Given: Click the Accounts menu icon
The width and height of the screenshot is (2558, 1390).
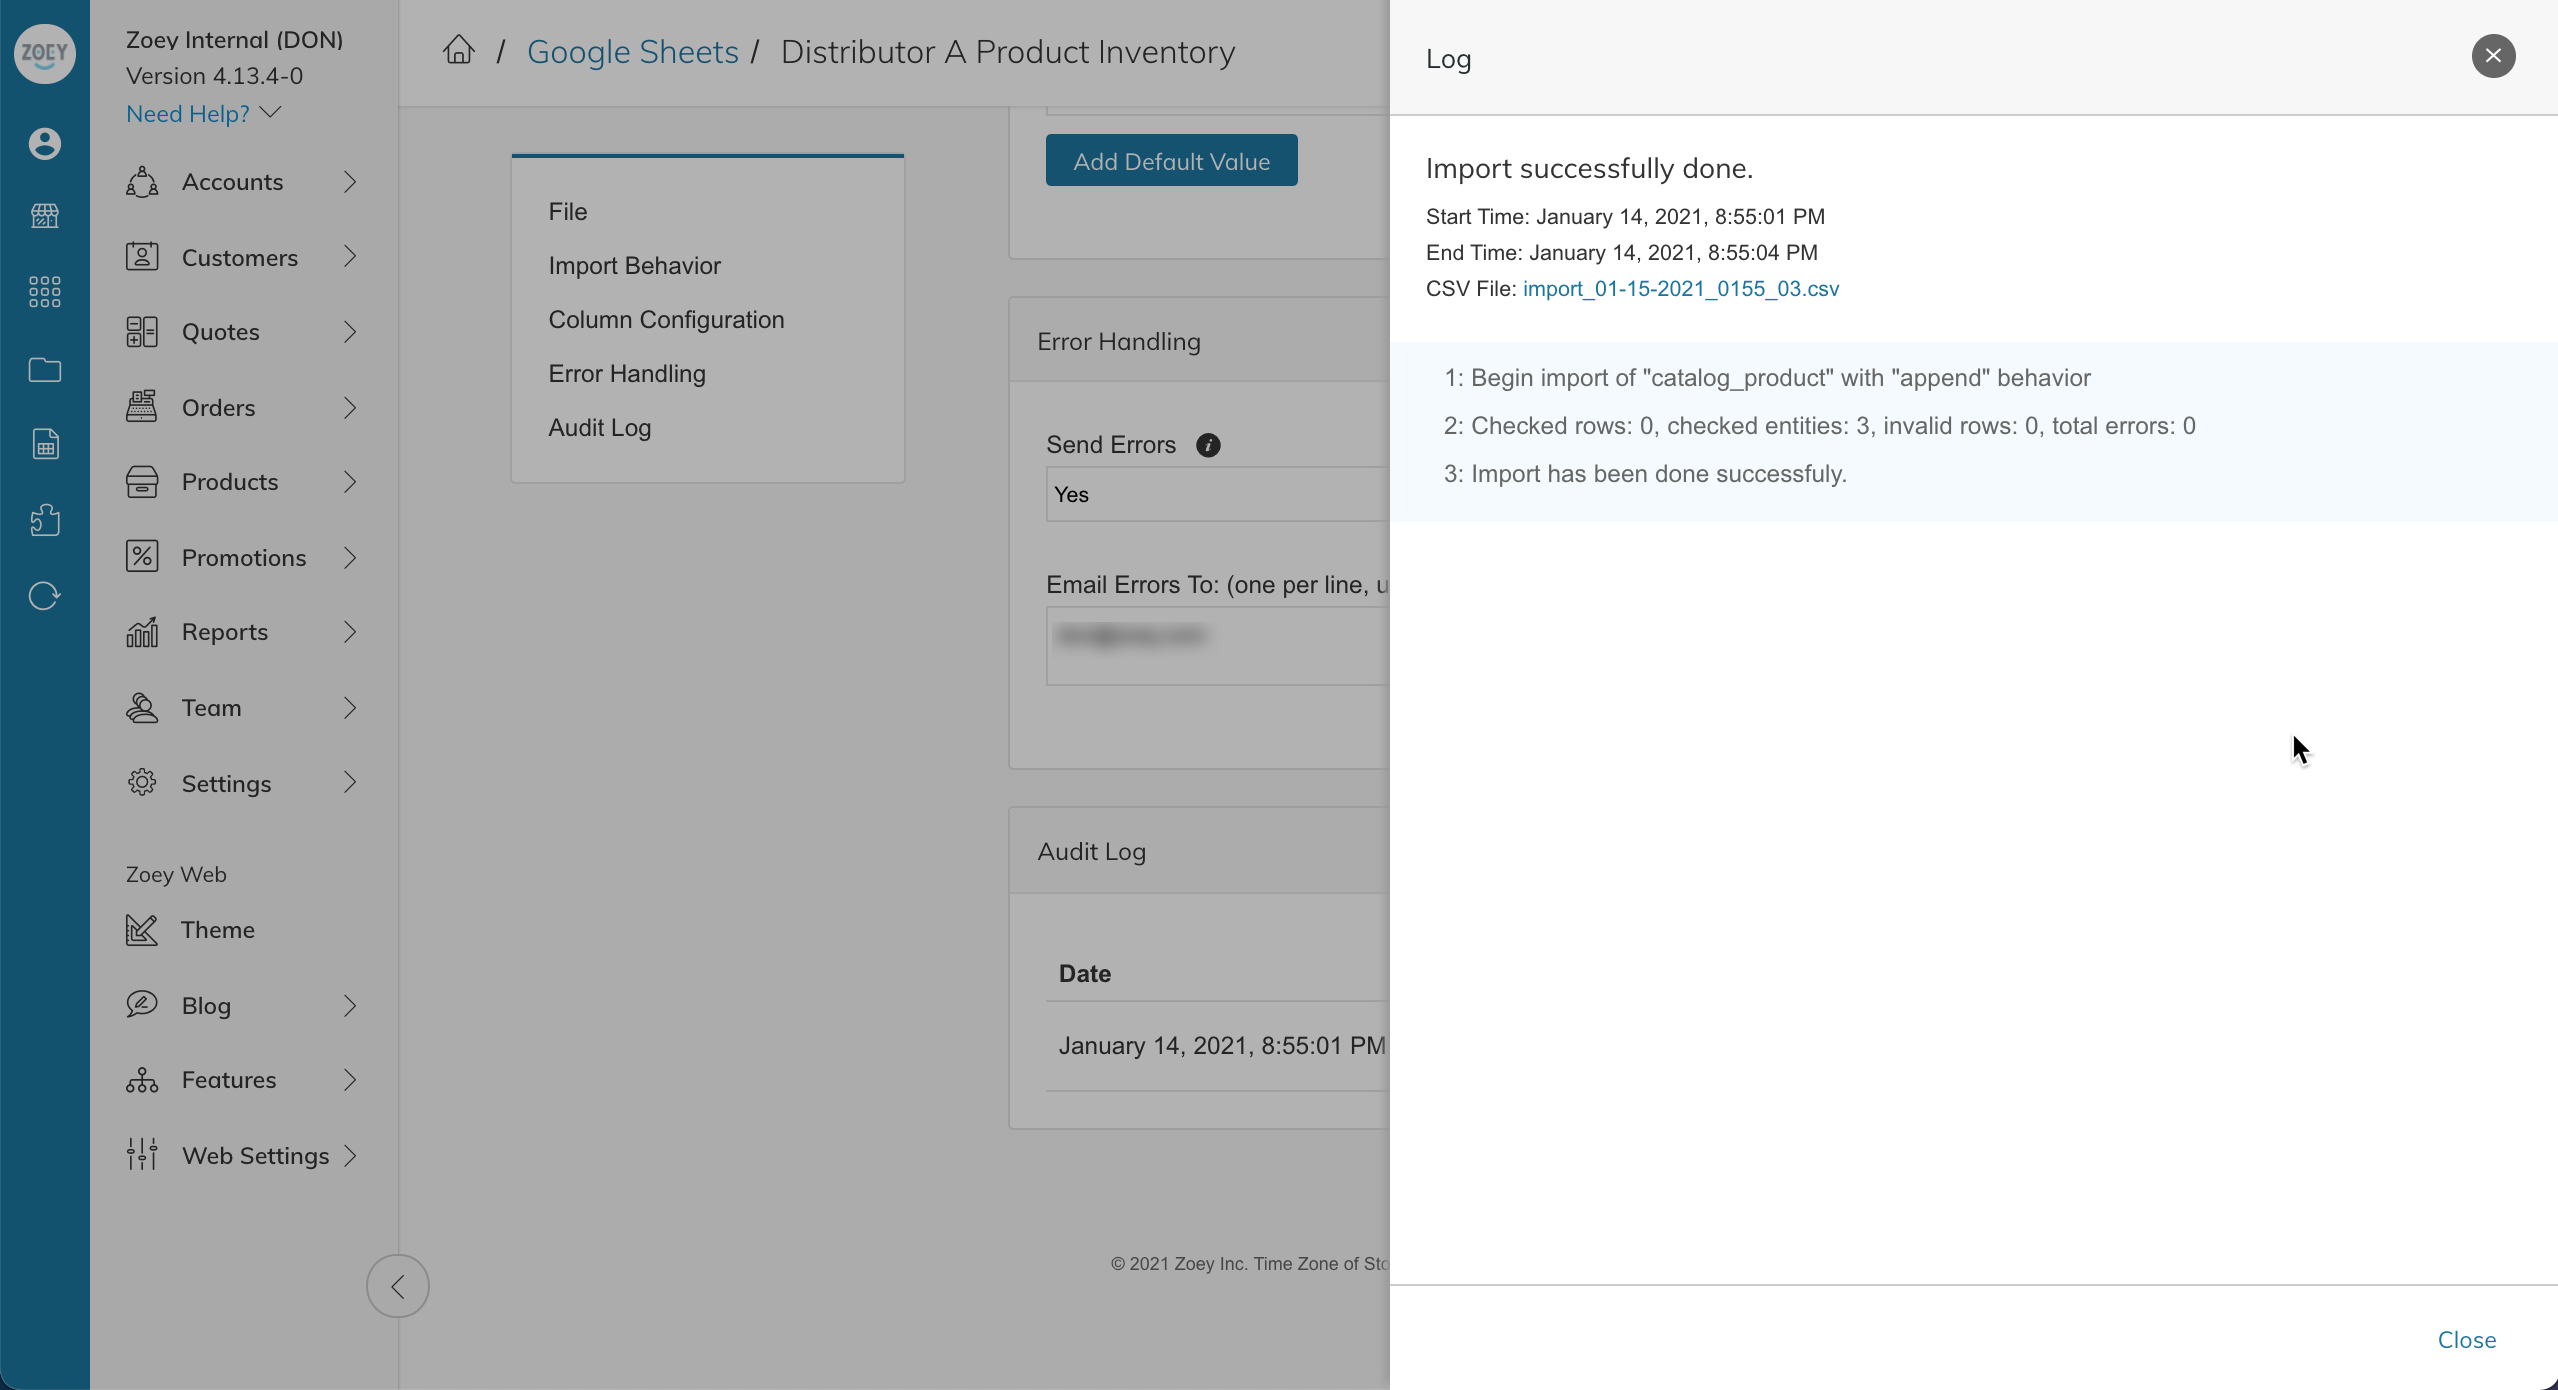Looking at the screenshot, I should (142, 182).
